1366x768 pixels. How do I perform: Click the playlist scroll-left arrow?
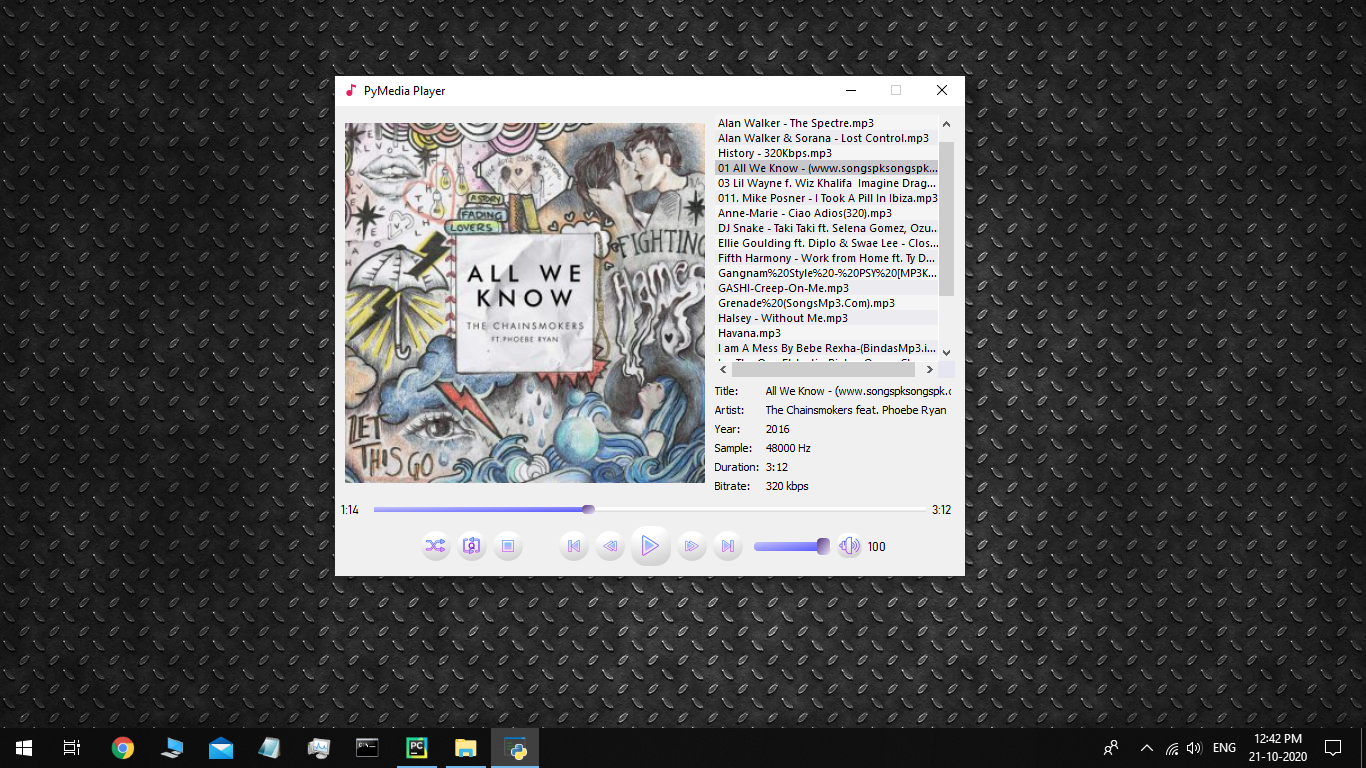tap(723, 370)
